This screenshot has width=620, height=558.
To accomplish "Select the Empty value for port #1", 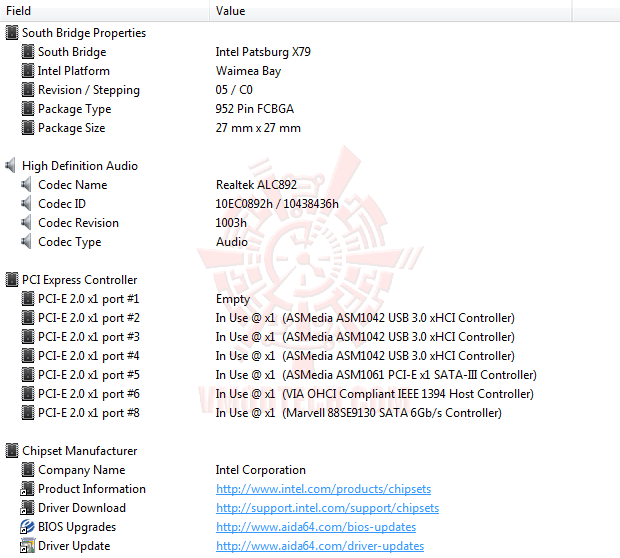I will [x=233, y=299].
